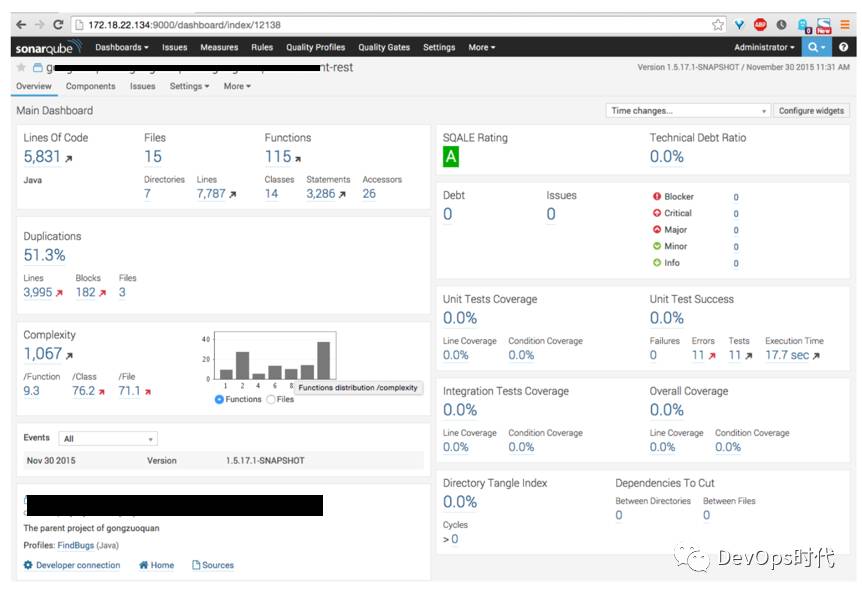Click the blue V extension icon

click(x=739, y=25)
